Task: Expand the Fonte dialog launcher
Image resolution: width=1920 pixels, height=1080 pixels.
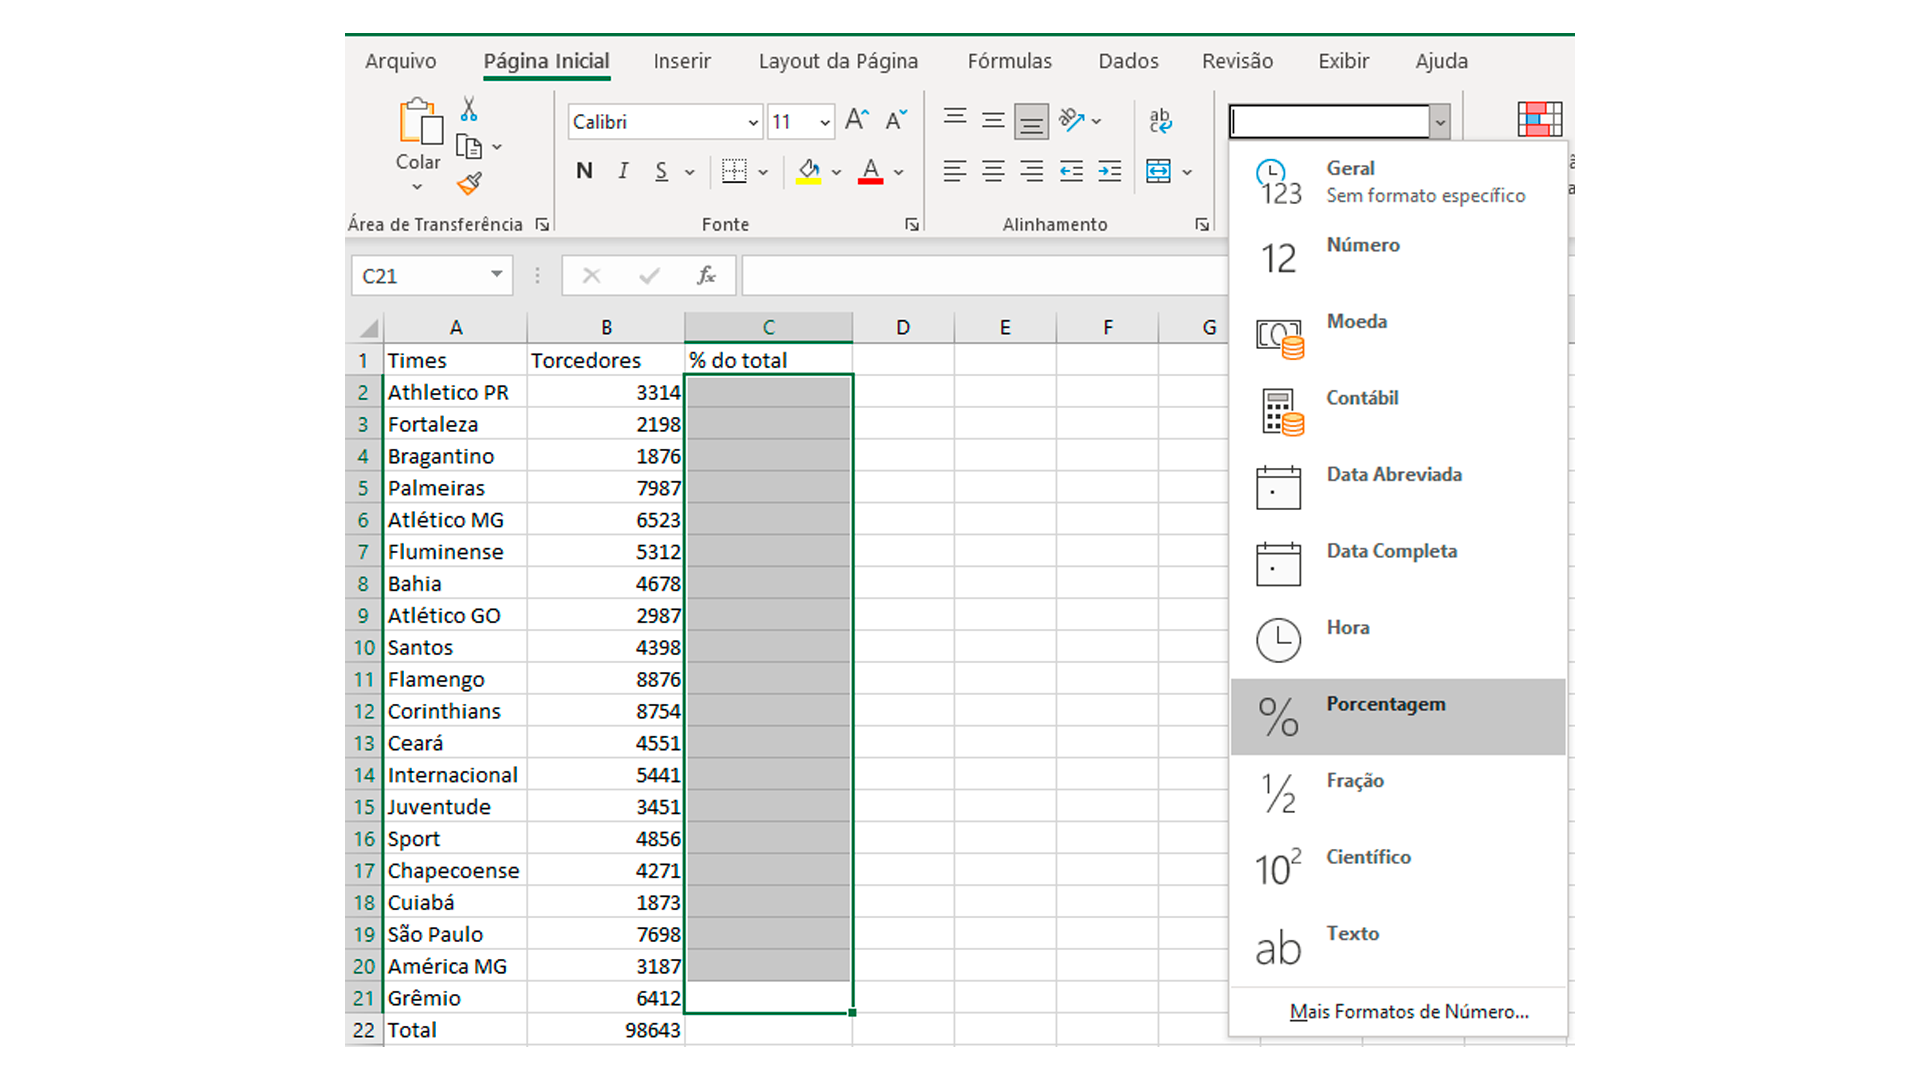Action: pyautogui.click(x=911, y=224)
